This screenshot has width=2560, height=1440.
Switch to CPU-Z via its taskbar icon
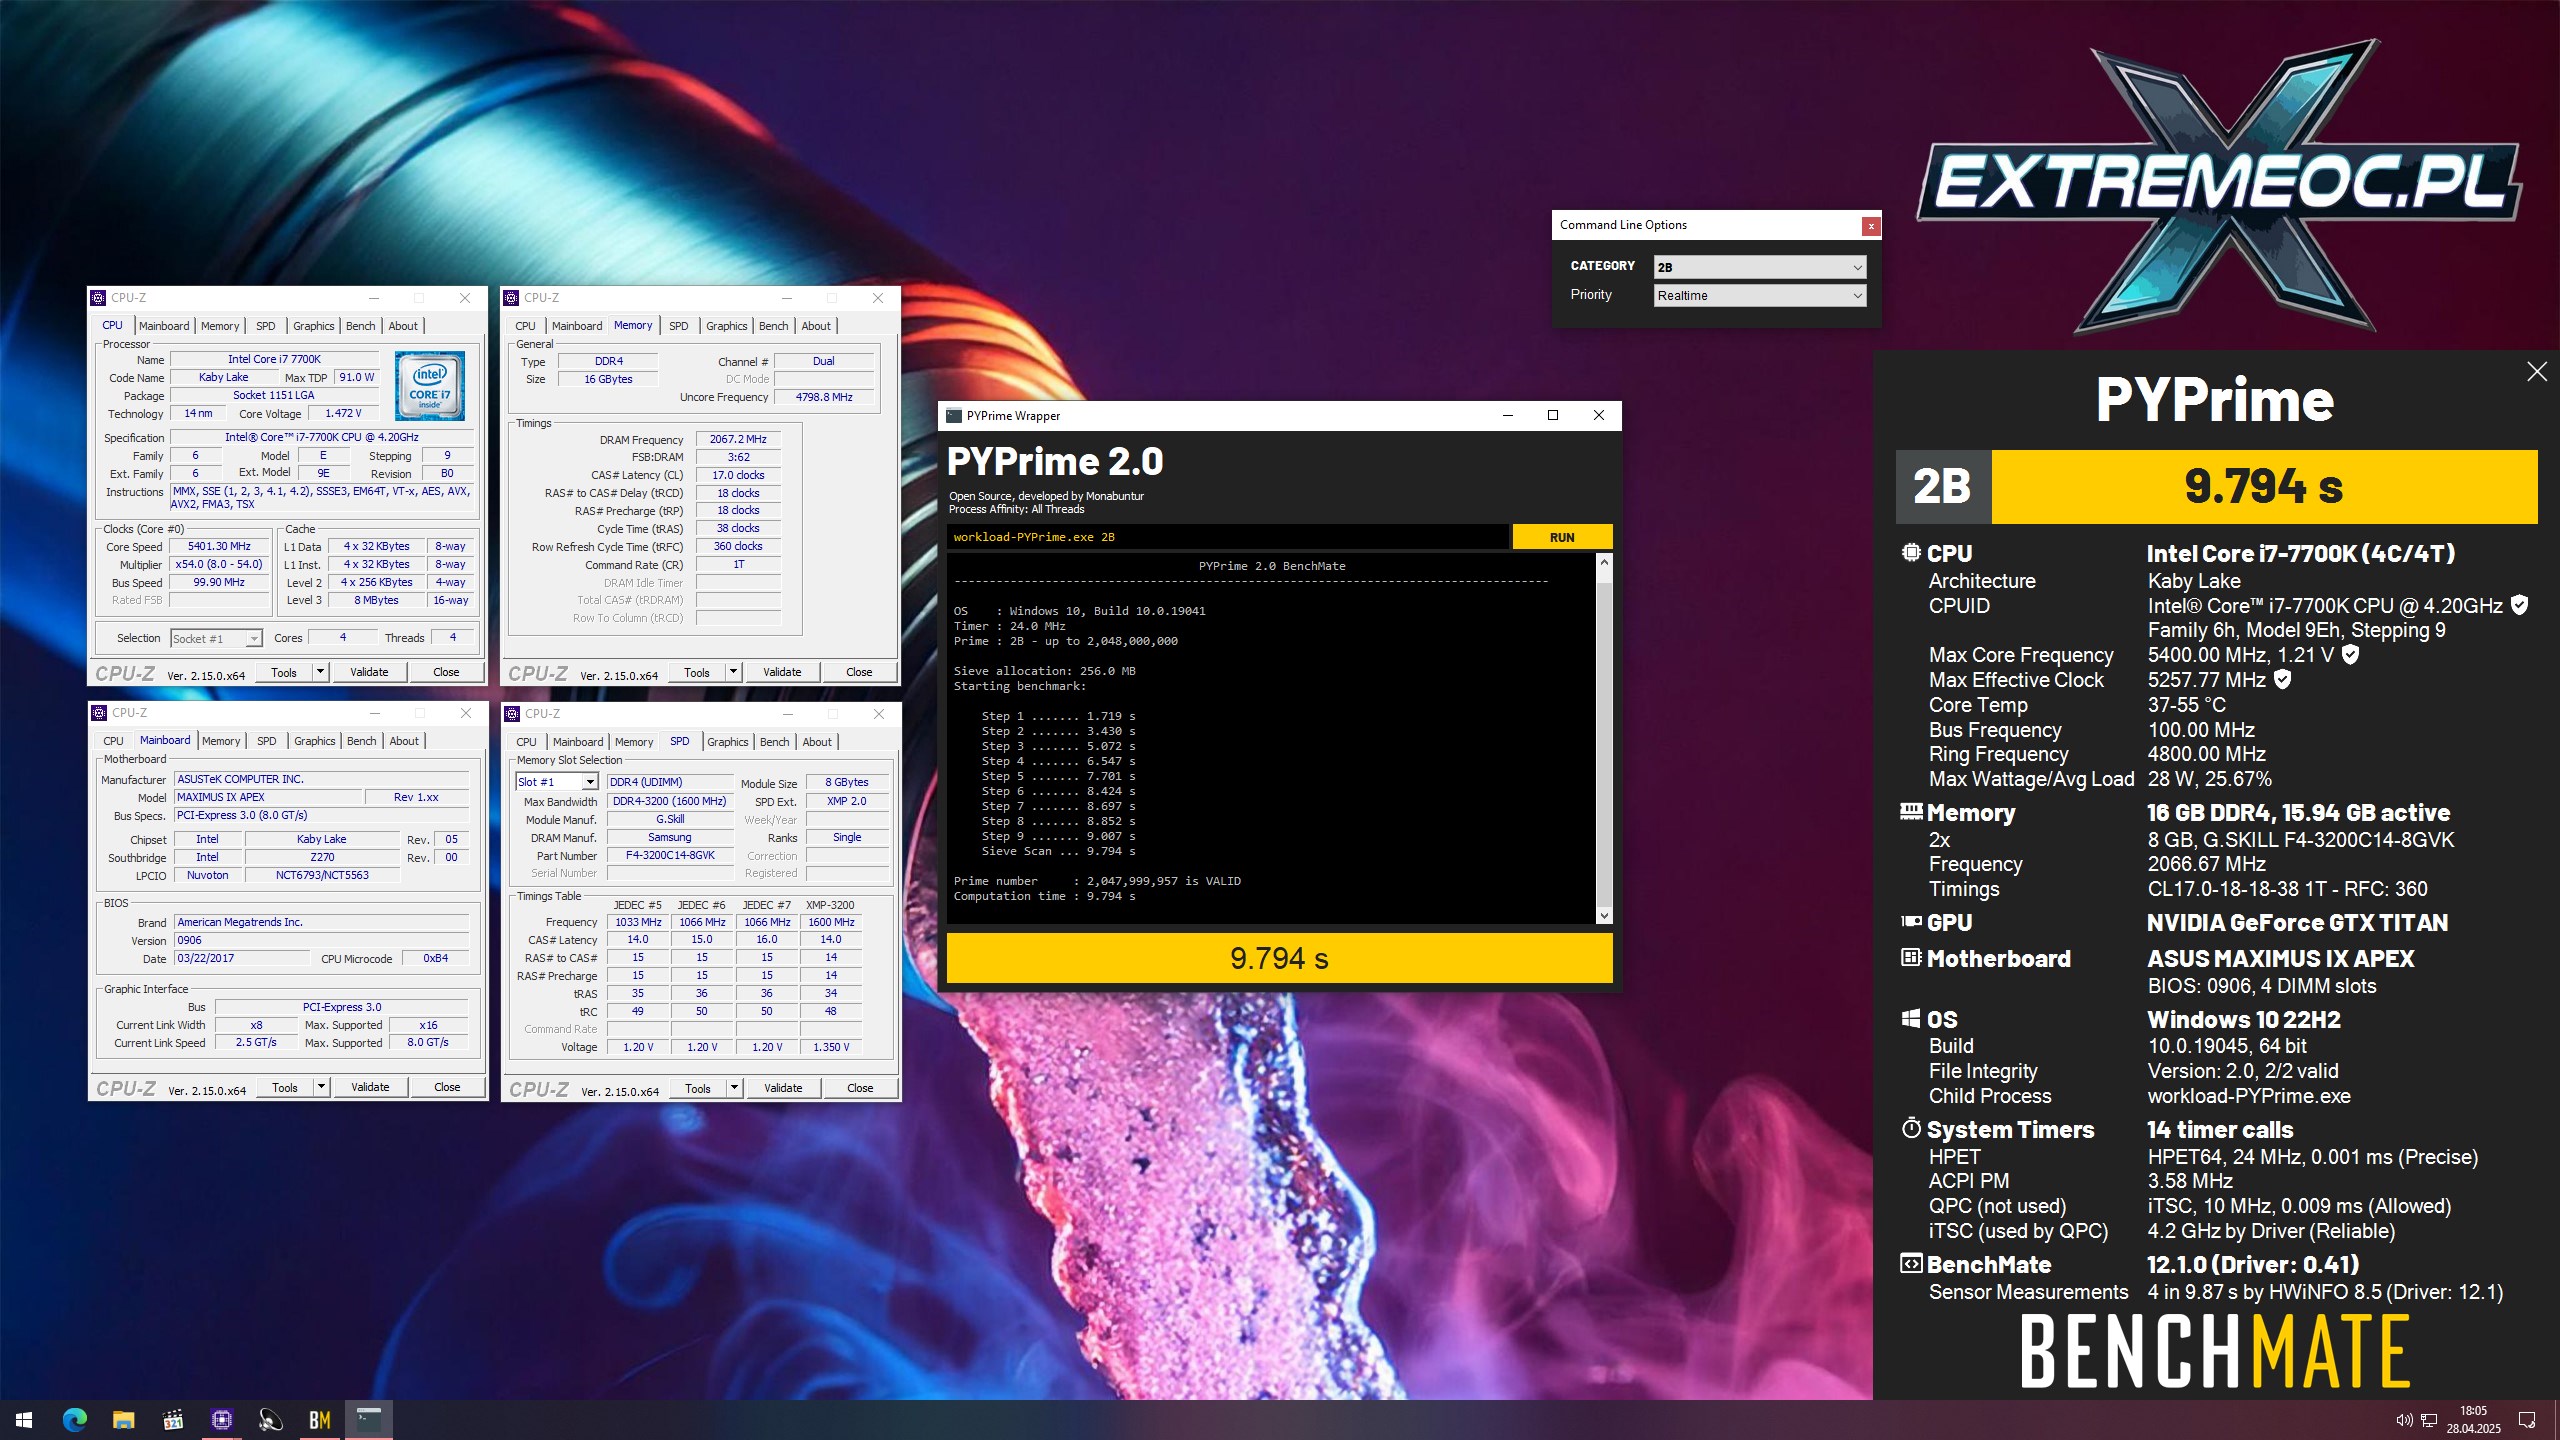click(x=221, y=1419)
